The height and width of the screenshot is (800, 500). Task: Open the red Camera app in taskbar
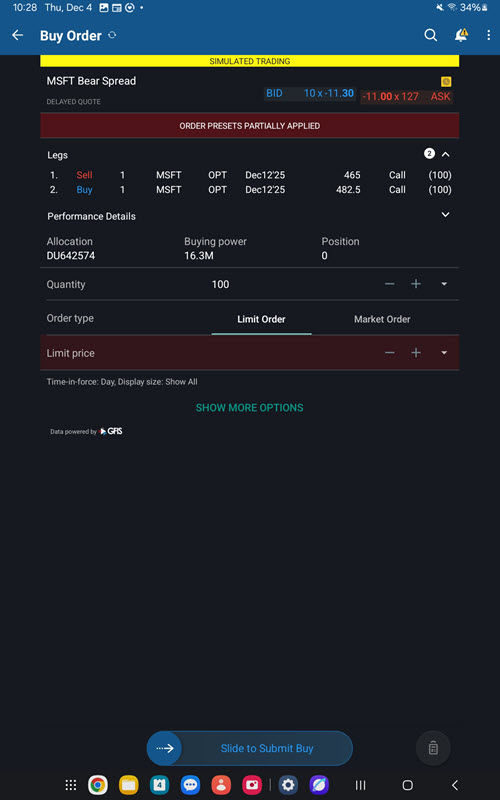click(253, 785)
